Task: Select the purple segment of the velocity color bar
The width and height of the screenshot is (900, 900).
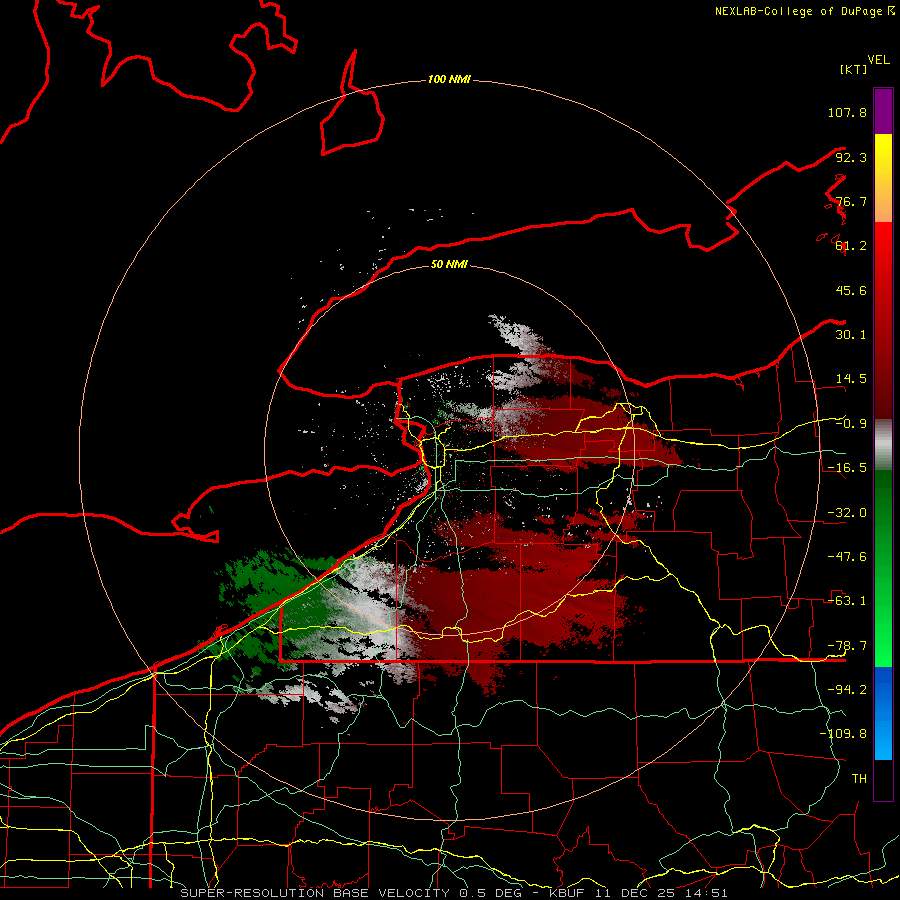Action: [883, 111]
